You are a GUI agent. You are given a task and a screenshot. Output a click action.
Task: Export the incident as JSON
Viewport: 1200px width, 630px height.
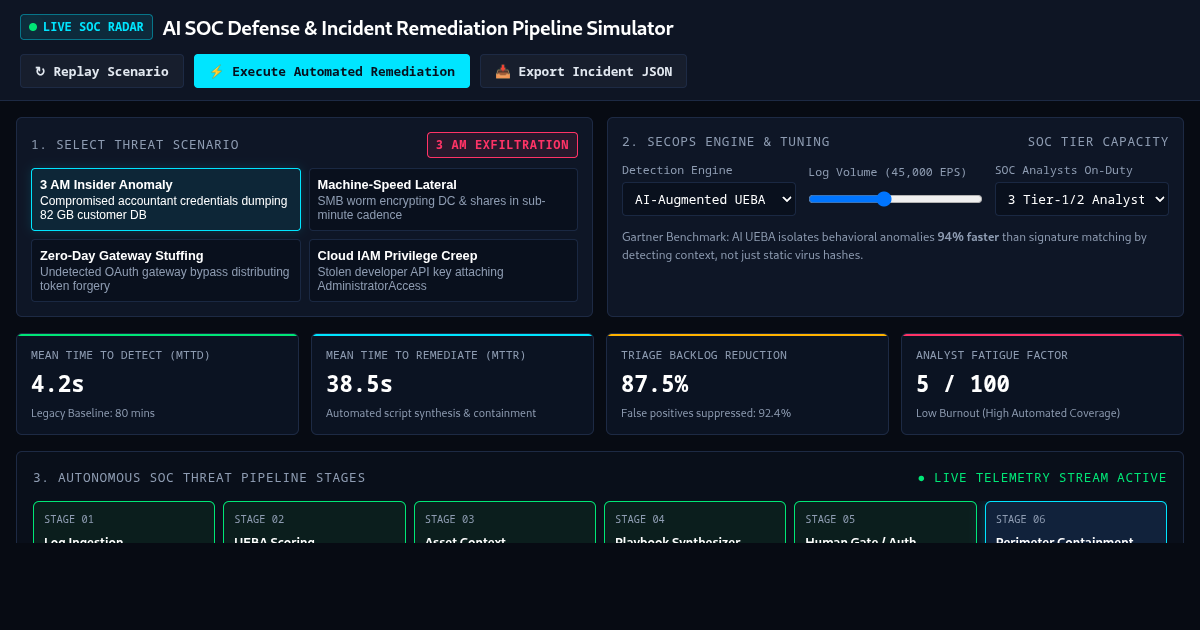tap(583, 71)
